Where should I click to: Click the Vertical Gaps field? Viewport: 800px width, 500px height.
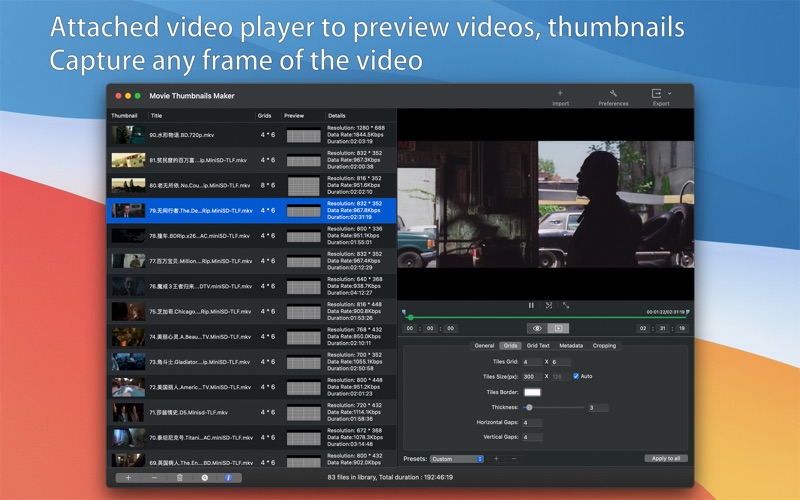pyautogui.click(x=532, y=437)
